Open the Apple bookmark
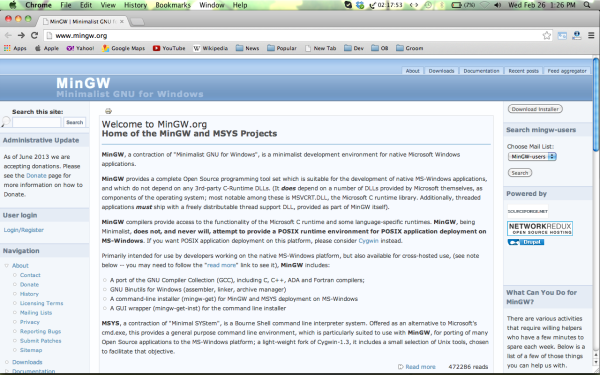This screenshot has width=600, height=375. (47, 48)
